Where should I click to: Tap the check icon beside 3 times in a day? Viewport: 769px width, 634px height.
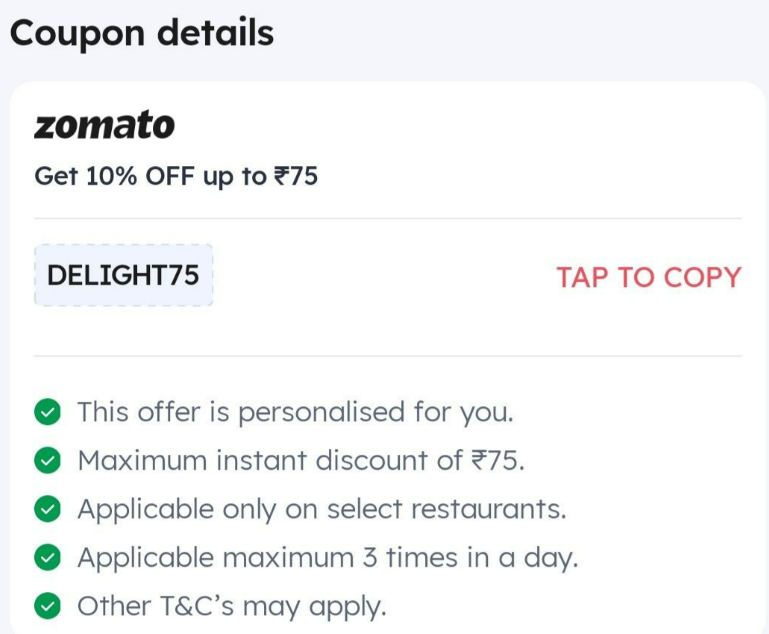click(x=48, y=558)
